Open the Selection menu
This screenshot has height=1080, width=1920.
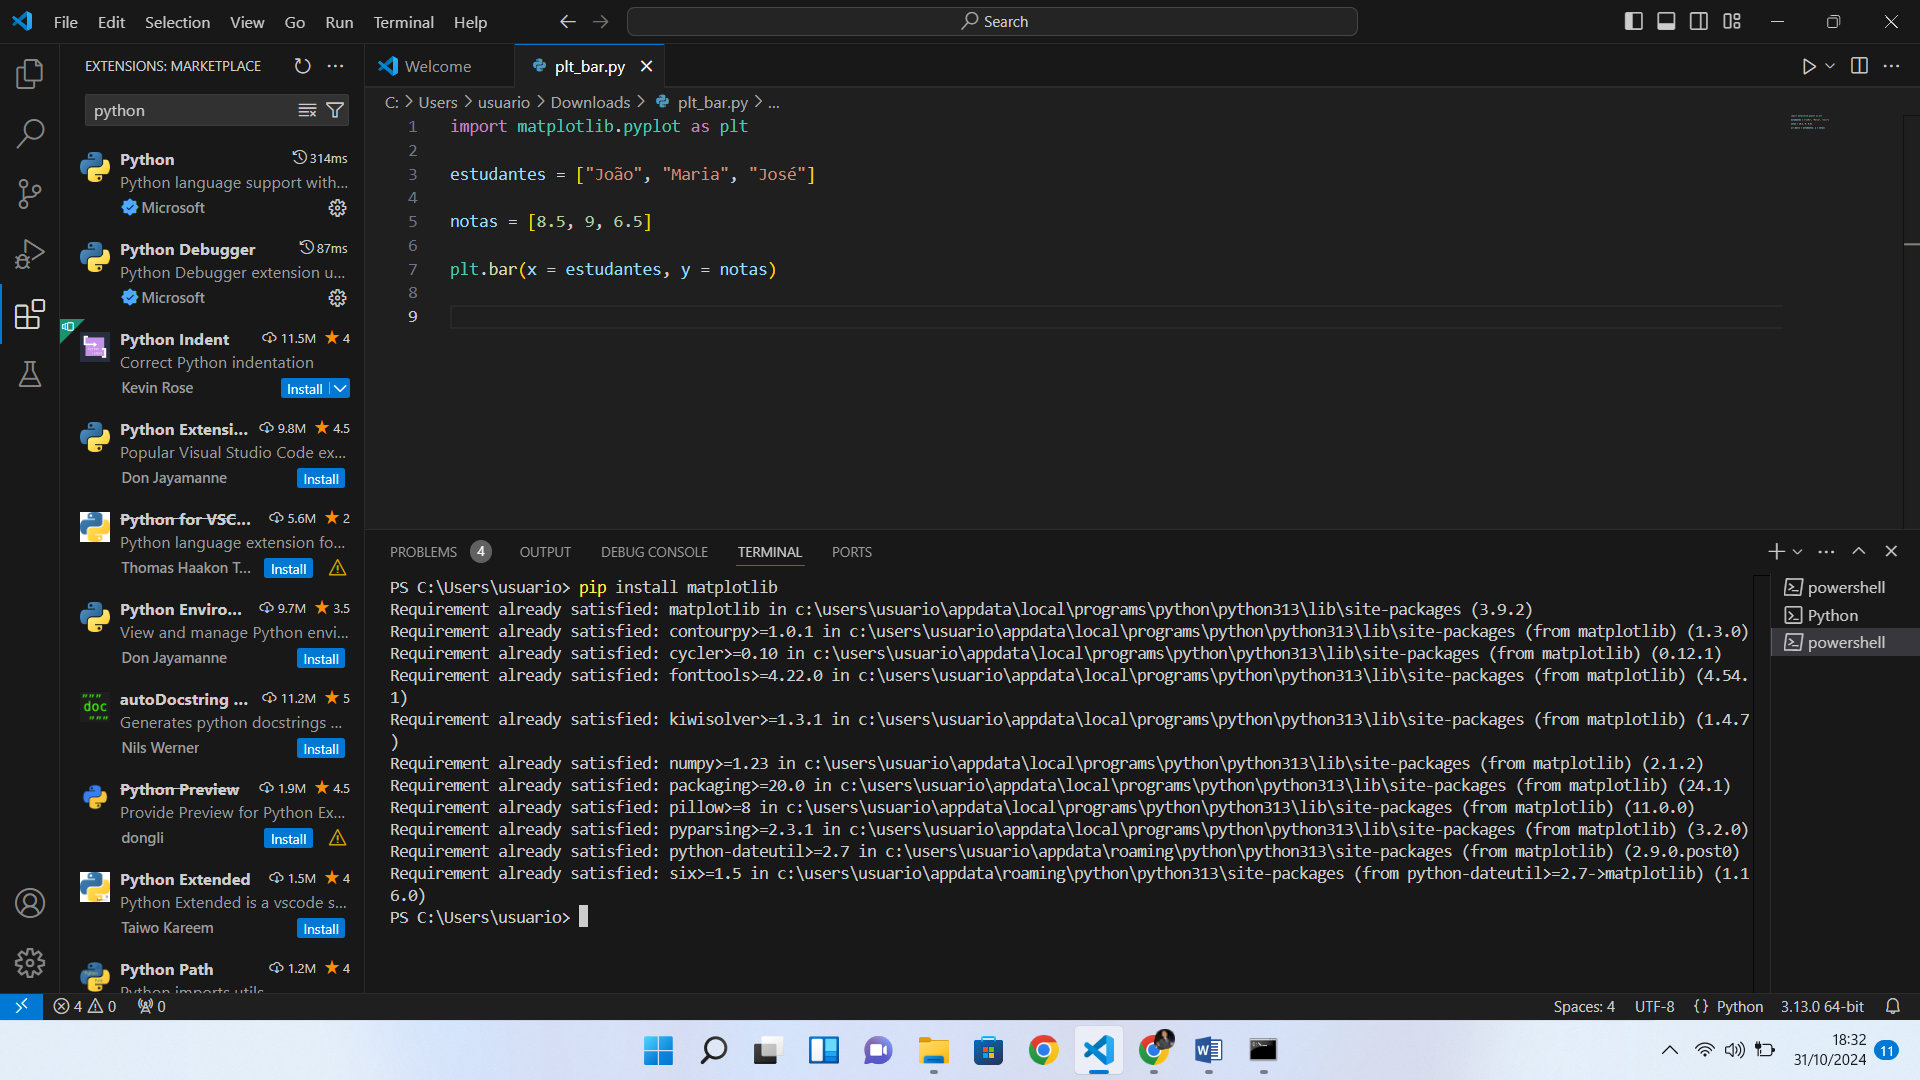[177, 22]
